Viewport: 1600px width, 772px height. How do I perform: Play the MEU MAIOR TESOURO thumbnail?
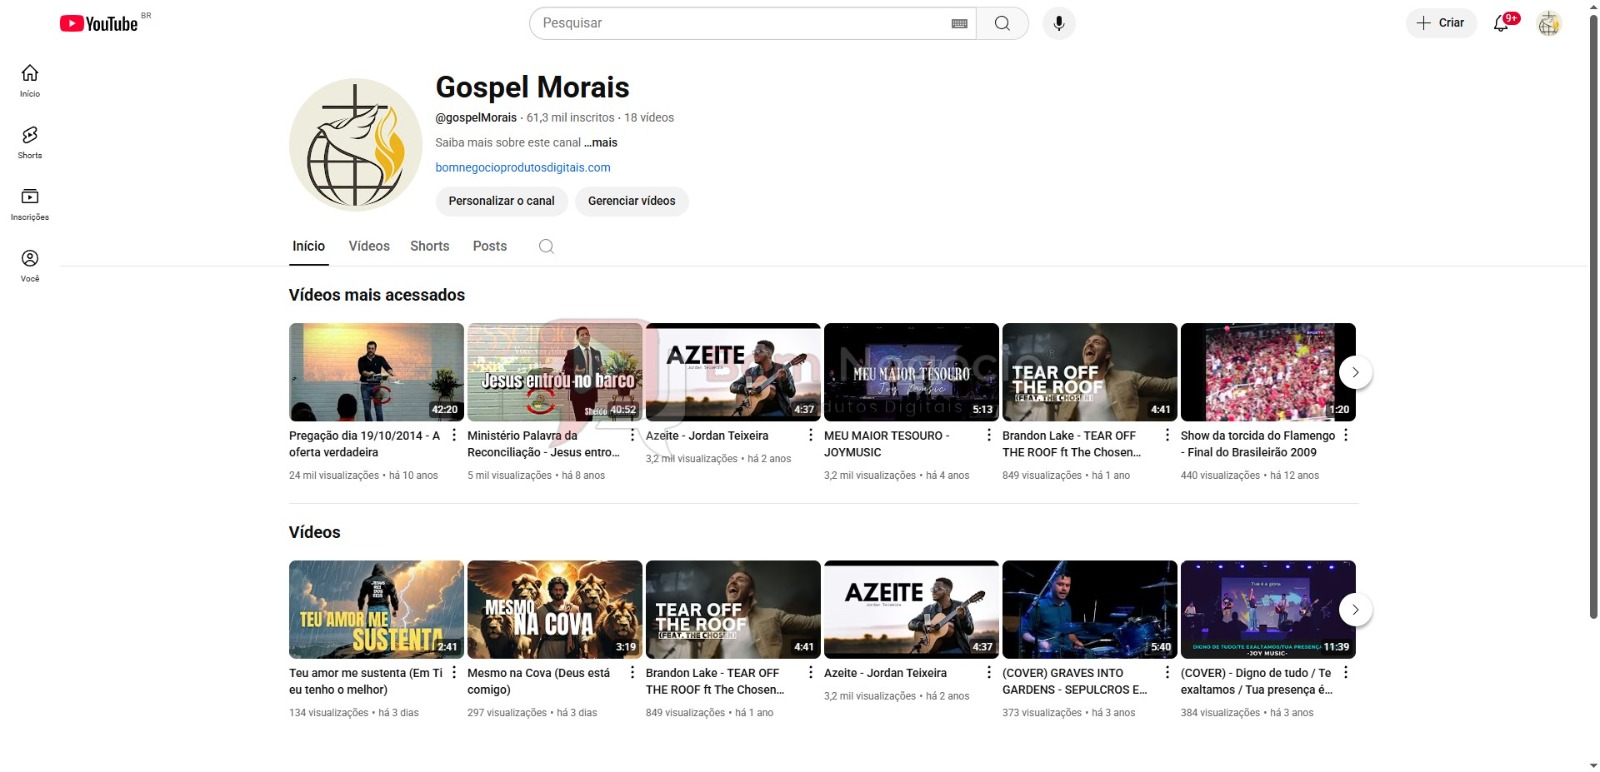tap(911, 372)
